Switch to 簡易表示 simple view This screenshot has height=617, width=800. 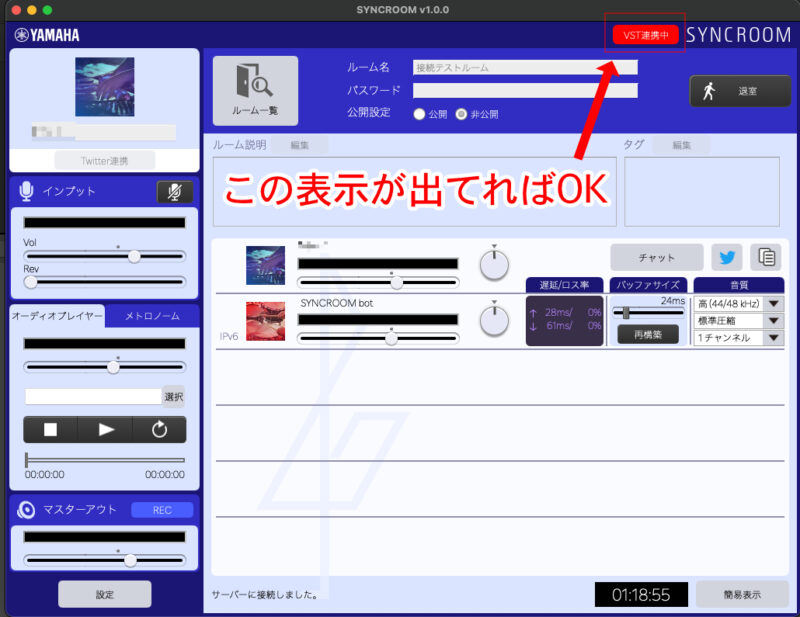coord(742,594)
